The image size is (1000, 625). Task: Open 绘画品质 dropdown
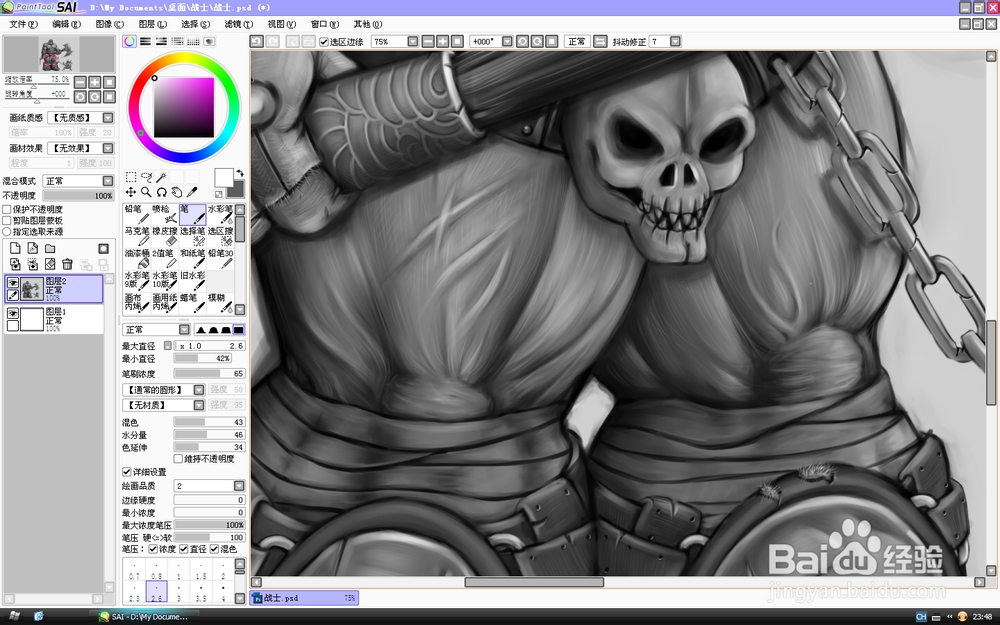click(239, 486)
